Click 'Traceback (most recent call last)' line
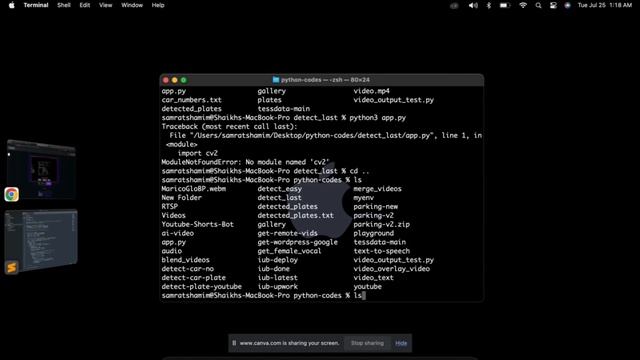This screenshot has height=360, width=640. [x=229, y=127]
